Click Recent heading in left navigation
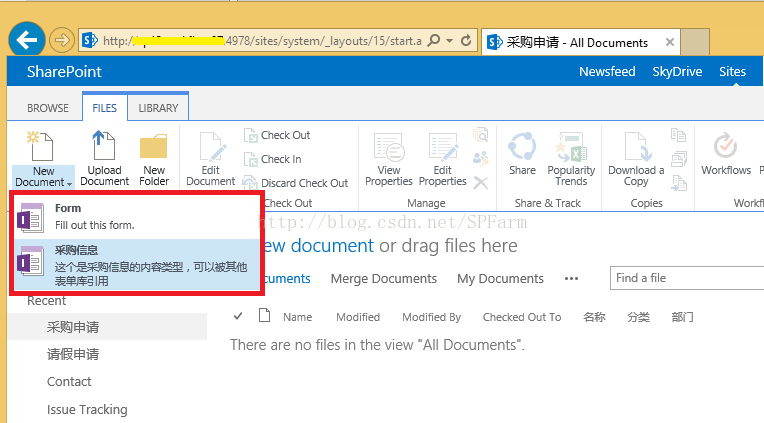Image resolution: width=764 pixels, height=423 pixels. pos(46,301)
